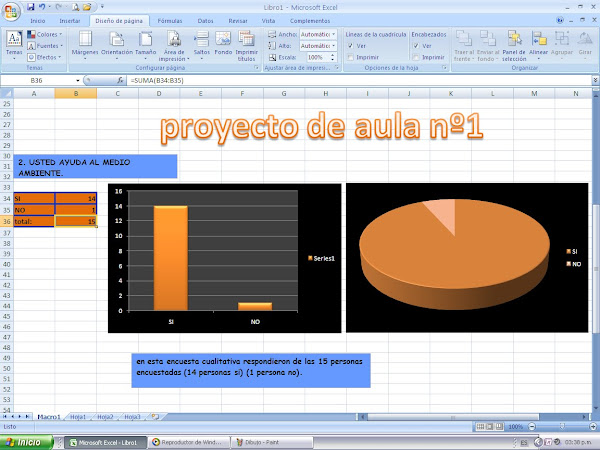Switch to Inicio ribbon tab
Screen dimensions: 600x450
[38, 21]
